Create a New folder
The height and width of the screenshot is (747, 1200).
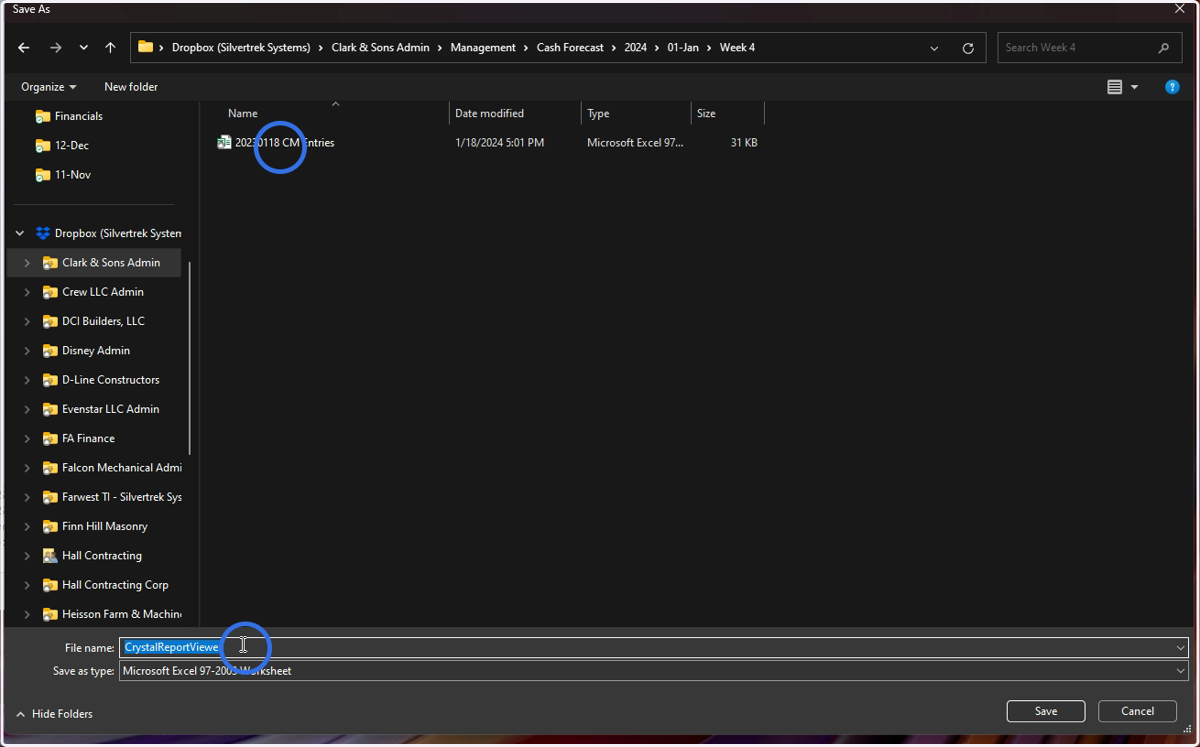pos(131,87)
